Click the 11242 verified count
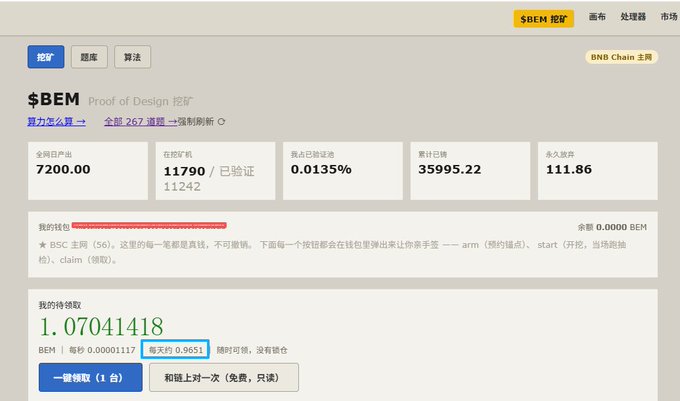The image size is (680, 401). point(182,187)
